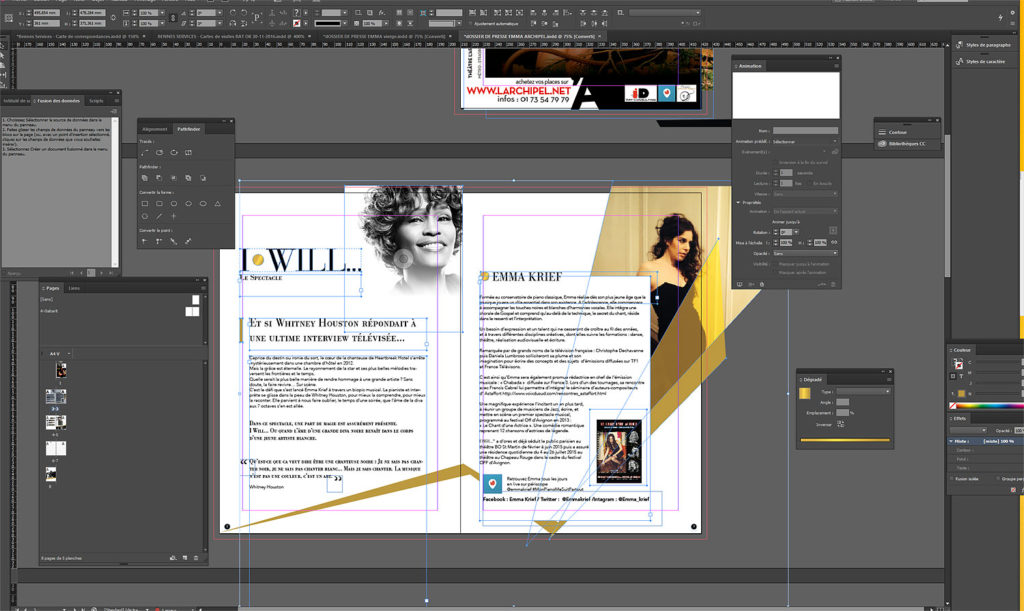Screen dimensions: 1024x611
Task: Open the Styles de caractère panel
Action: 984,62
